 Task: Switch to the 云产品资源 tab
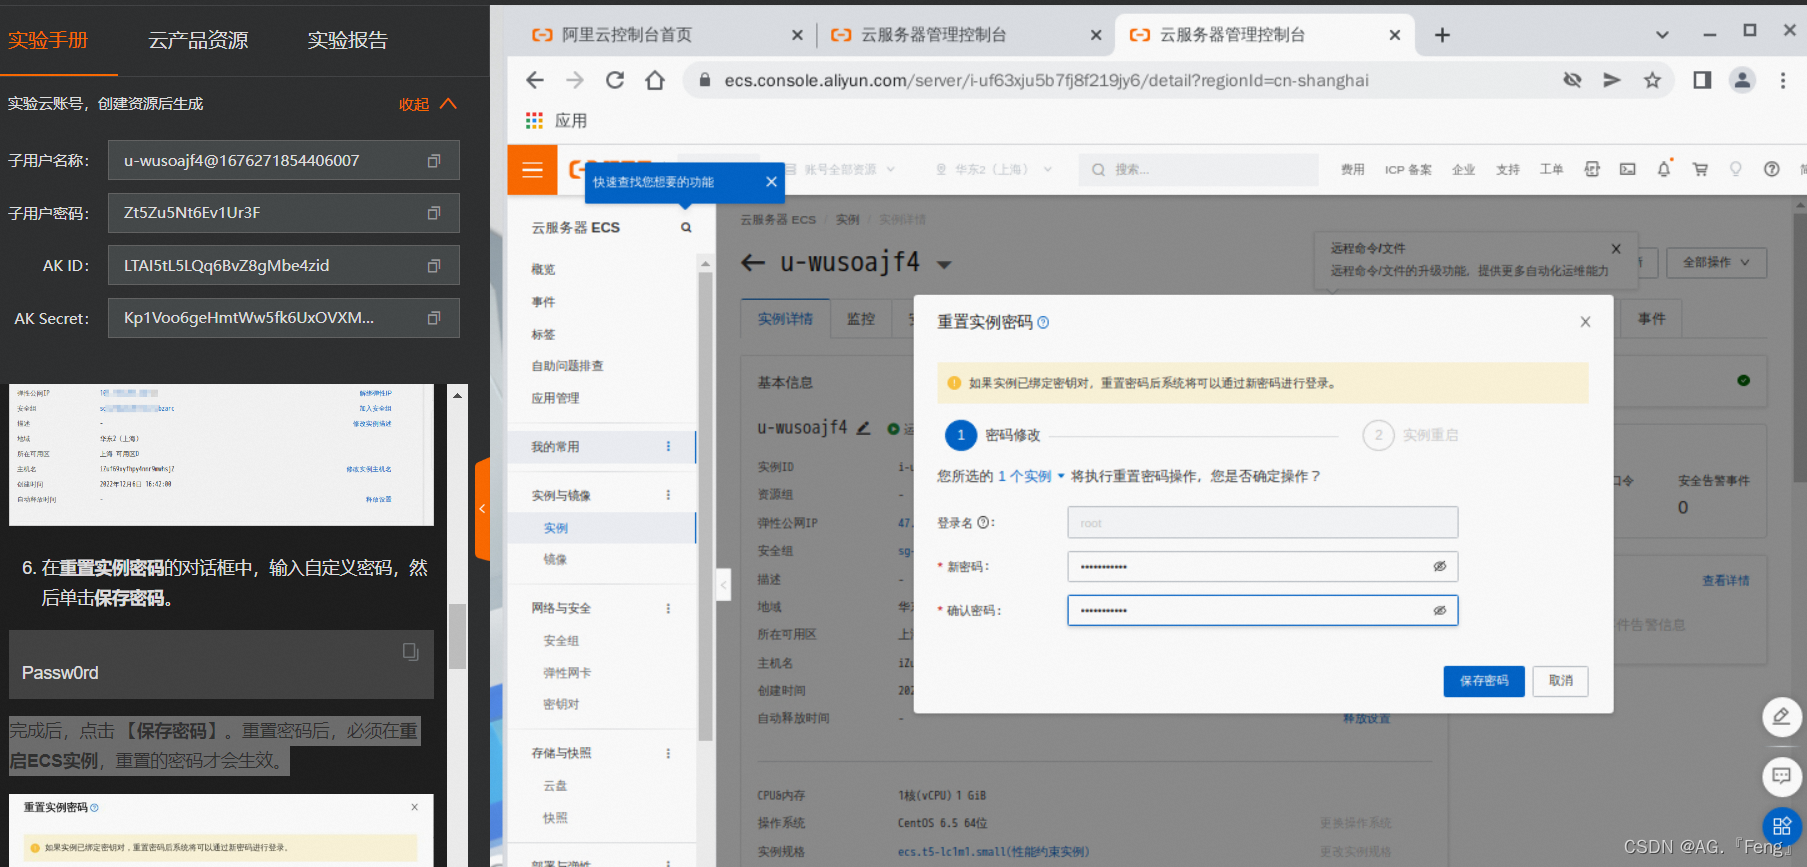(x=198, y=40)
